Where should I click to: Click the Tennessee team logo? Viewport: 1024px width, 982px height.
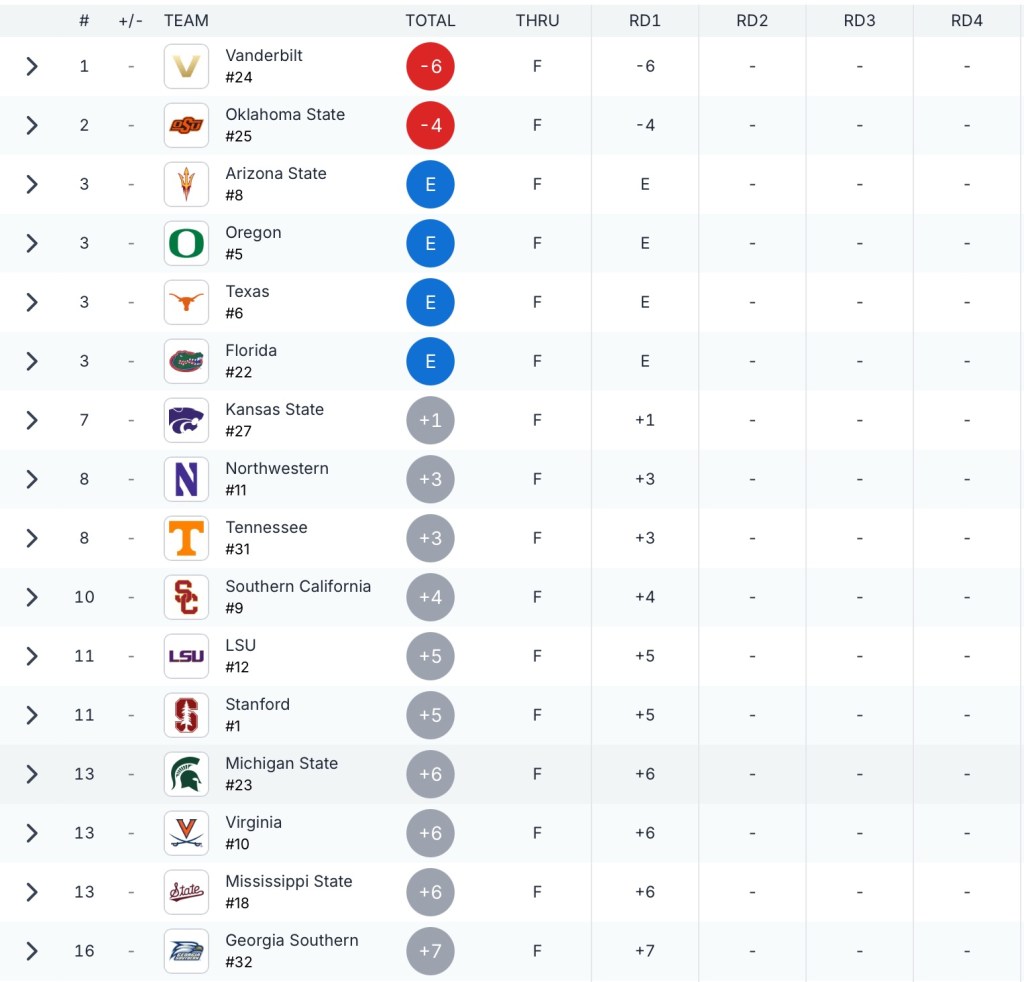pyautogui.click(x=186, y=538)
